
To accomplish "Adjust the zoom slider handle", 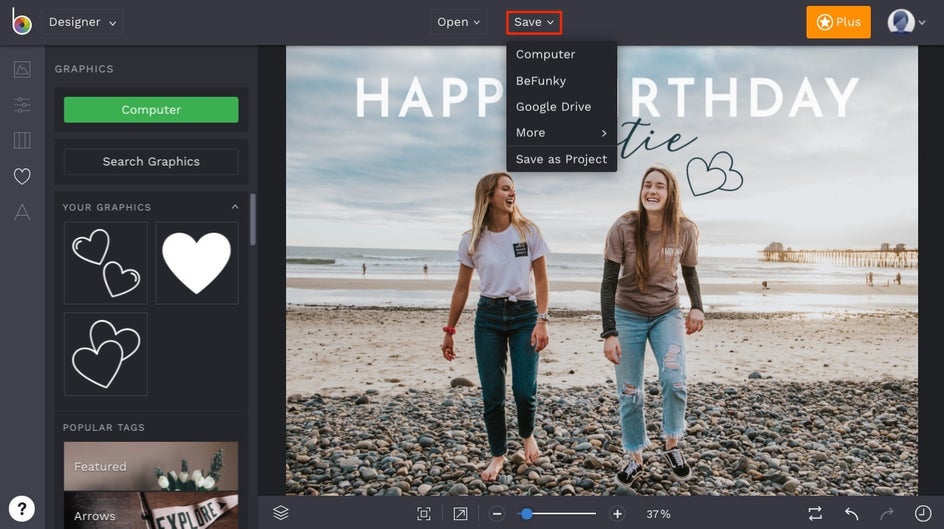I will click(x=527, y=514).
